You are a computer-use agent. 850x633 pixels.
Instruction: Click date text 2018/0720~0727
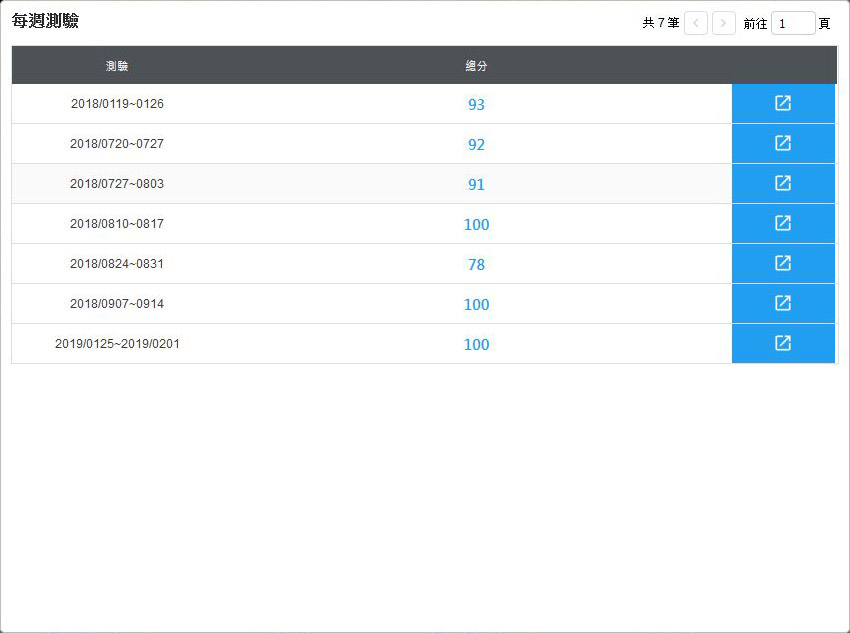click(117, 144)
